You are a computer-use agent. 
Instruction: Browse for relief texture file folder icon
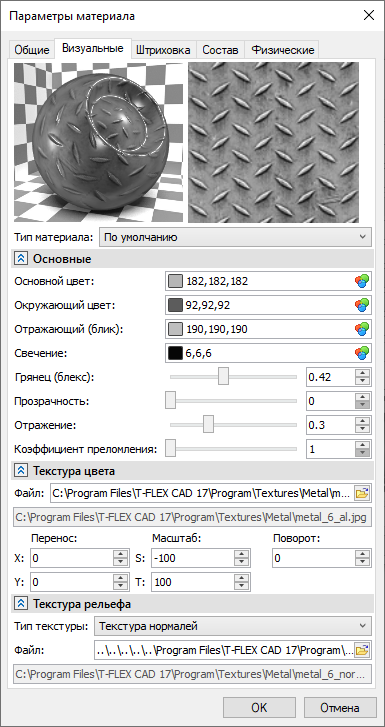361,650
